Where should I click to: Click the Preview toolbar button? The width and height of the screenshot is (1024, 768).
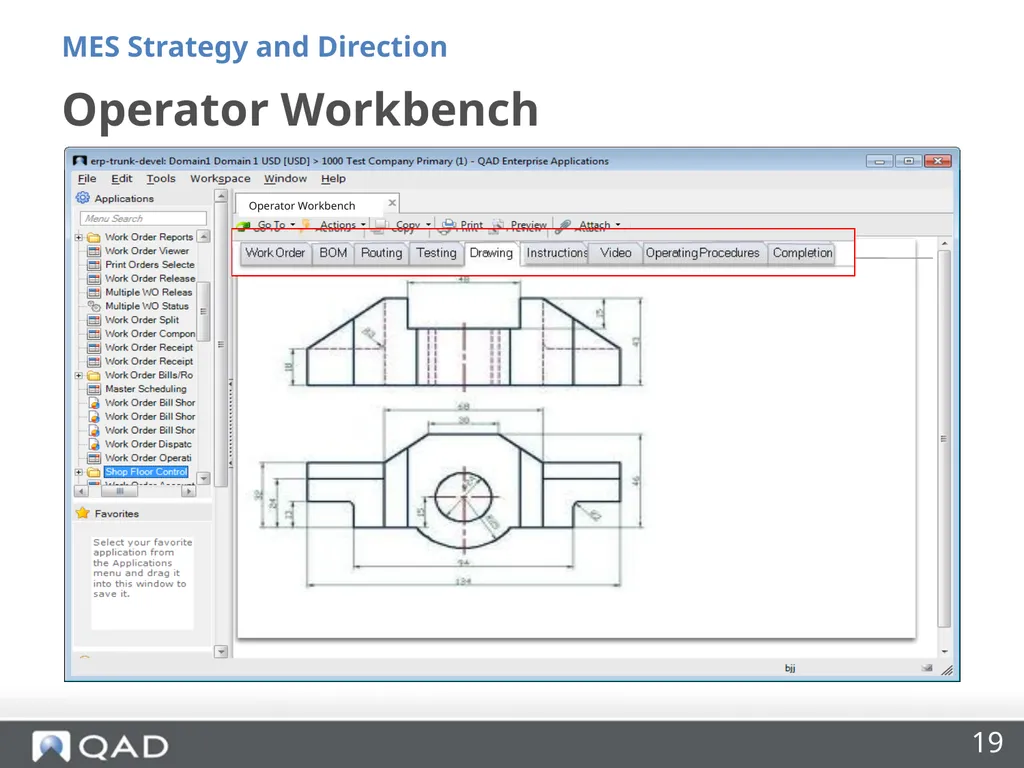520,226
